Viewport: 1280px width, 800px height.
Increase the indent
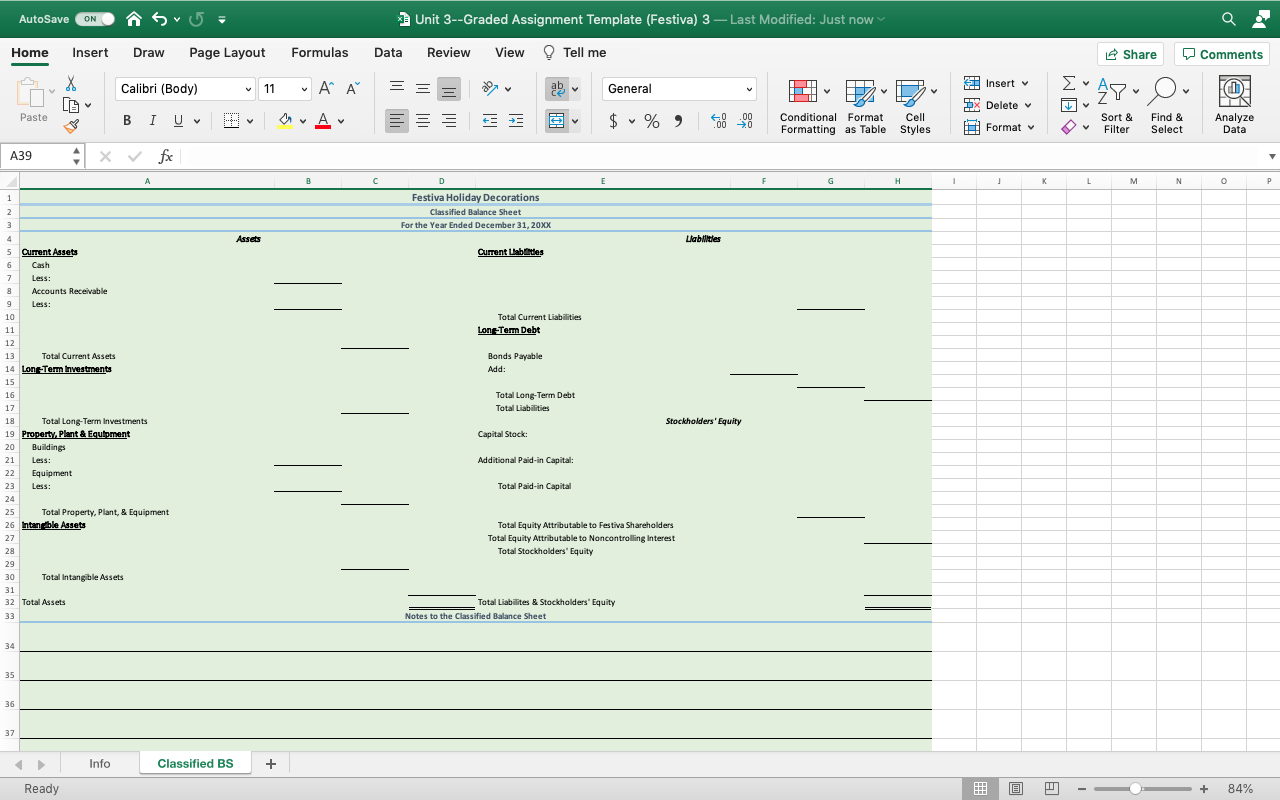click(516, 121)
